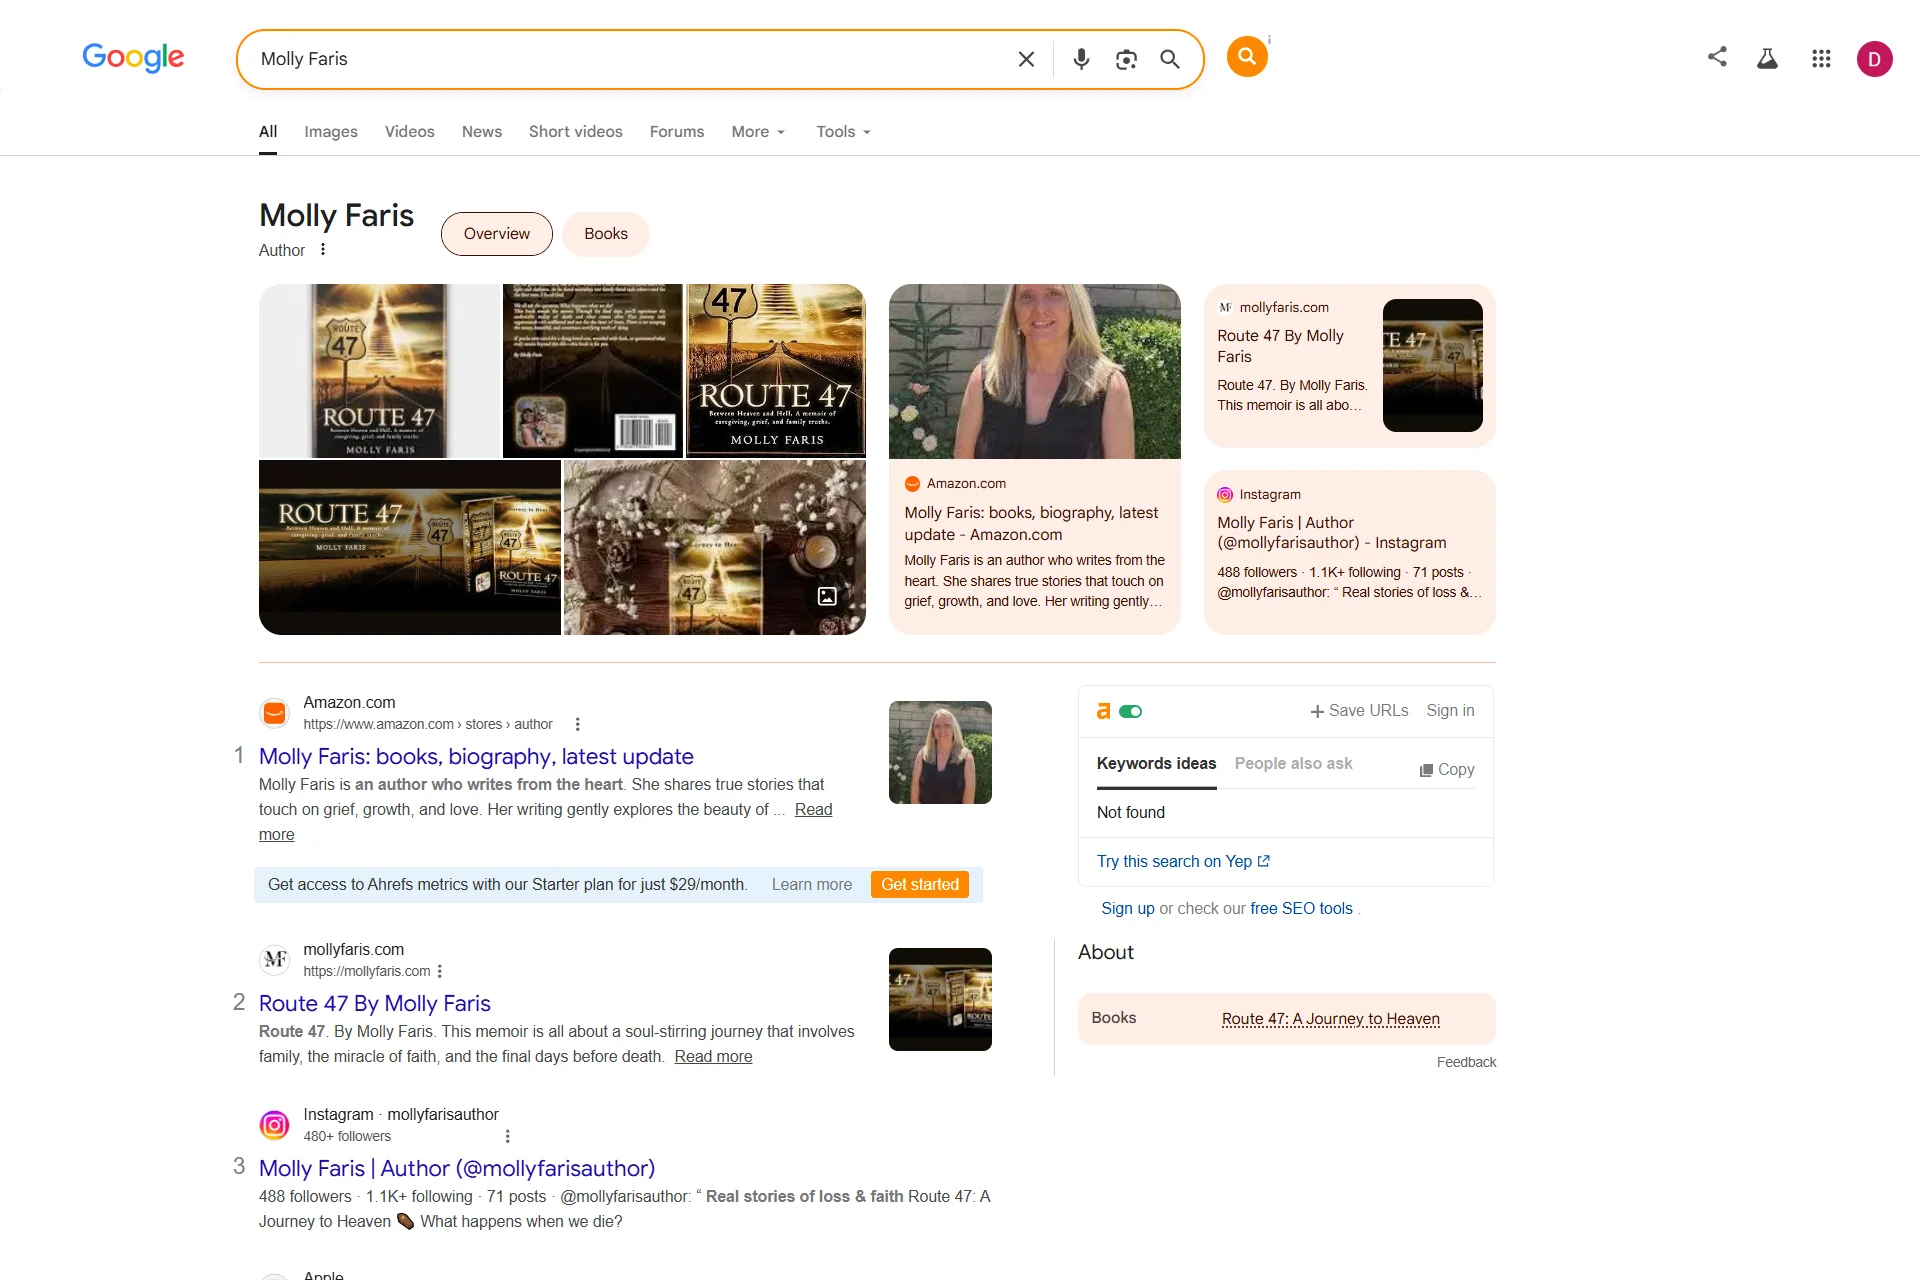This screenshot has width=1920, height=1280.
Task: Open the Route 47 road close-up cover image
Action: click(x=776, y=371)
